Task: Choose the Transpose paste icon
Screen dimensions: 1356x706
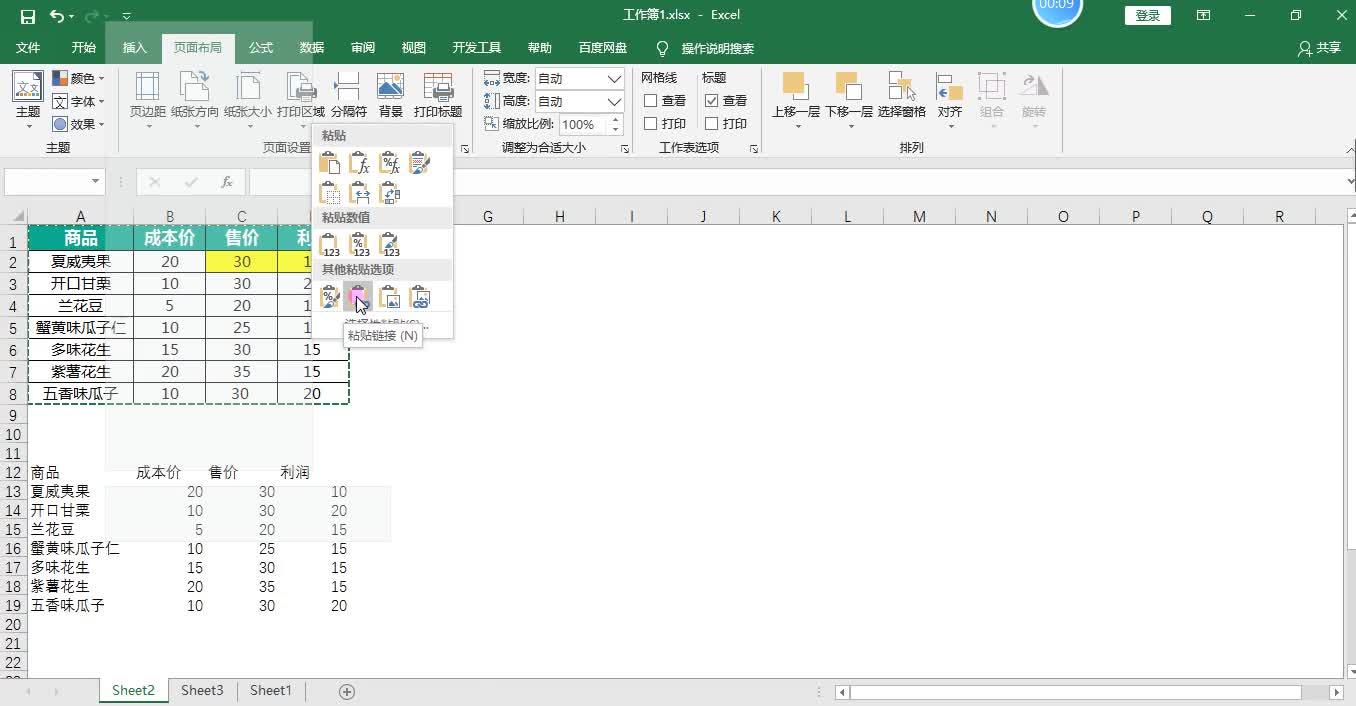Action: pos(390,193)
